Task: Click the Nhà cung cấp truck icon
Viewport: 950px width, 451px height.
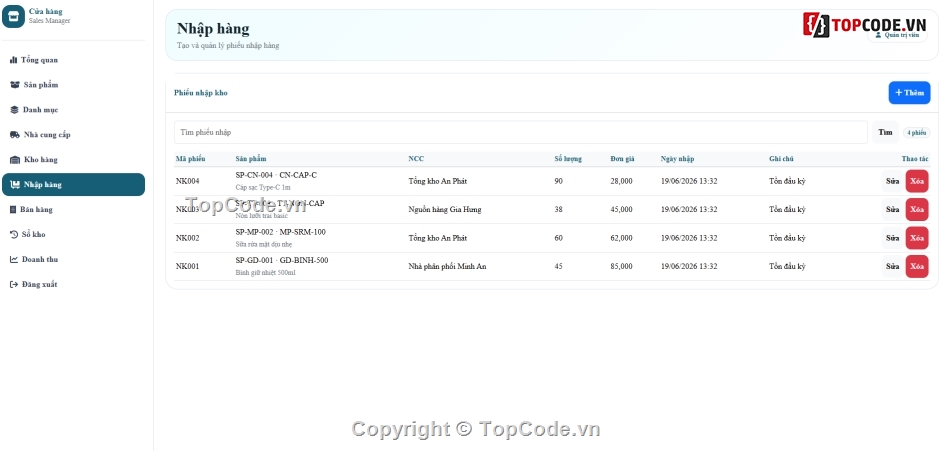Action: click(15, 135)
